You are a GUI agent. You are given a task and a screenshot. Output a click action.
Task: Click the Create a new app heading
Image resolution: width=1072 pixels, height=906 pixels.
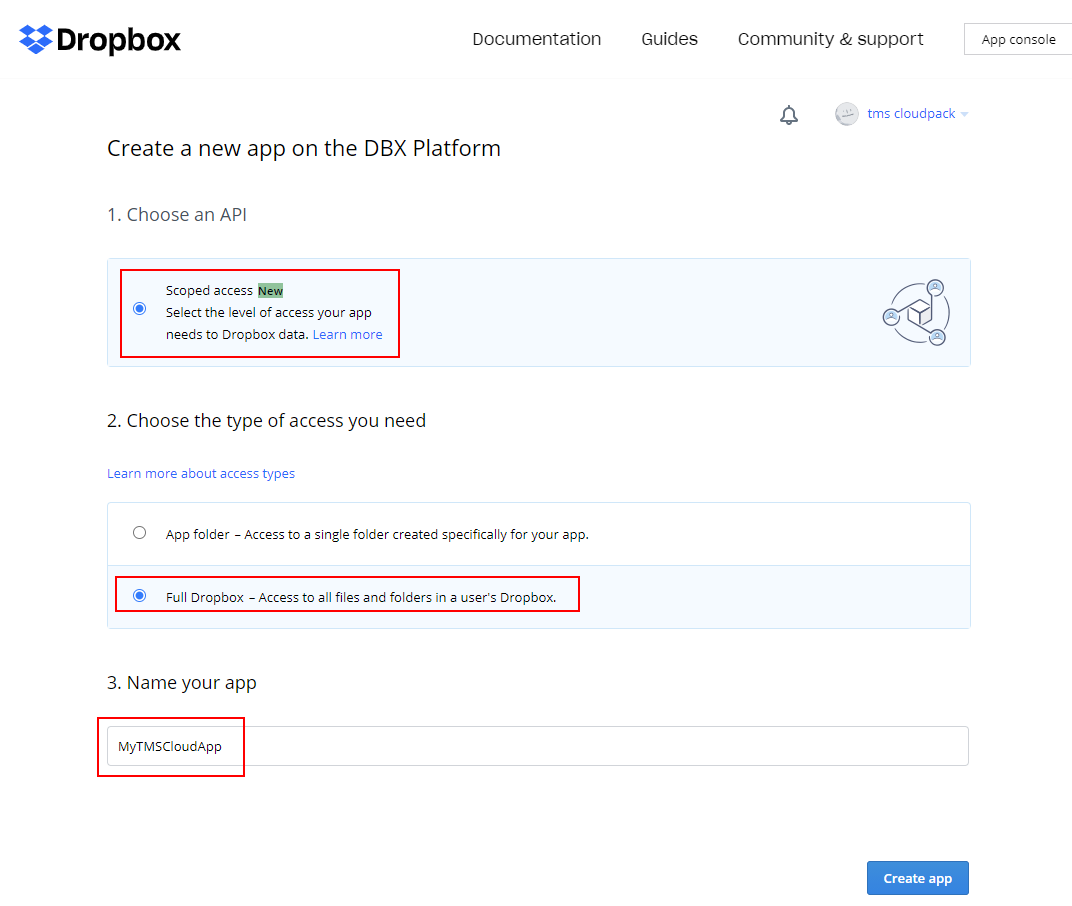point(304,149)
